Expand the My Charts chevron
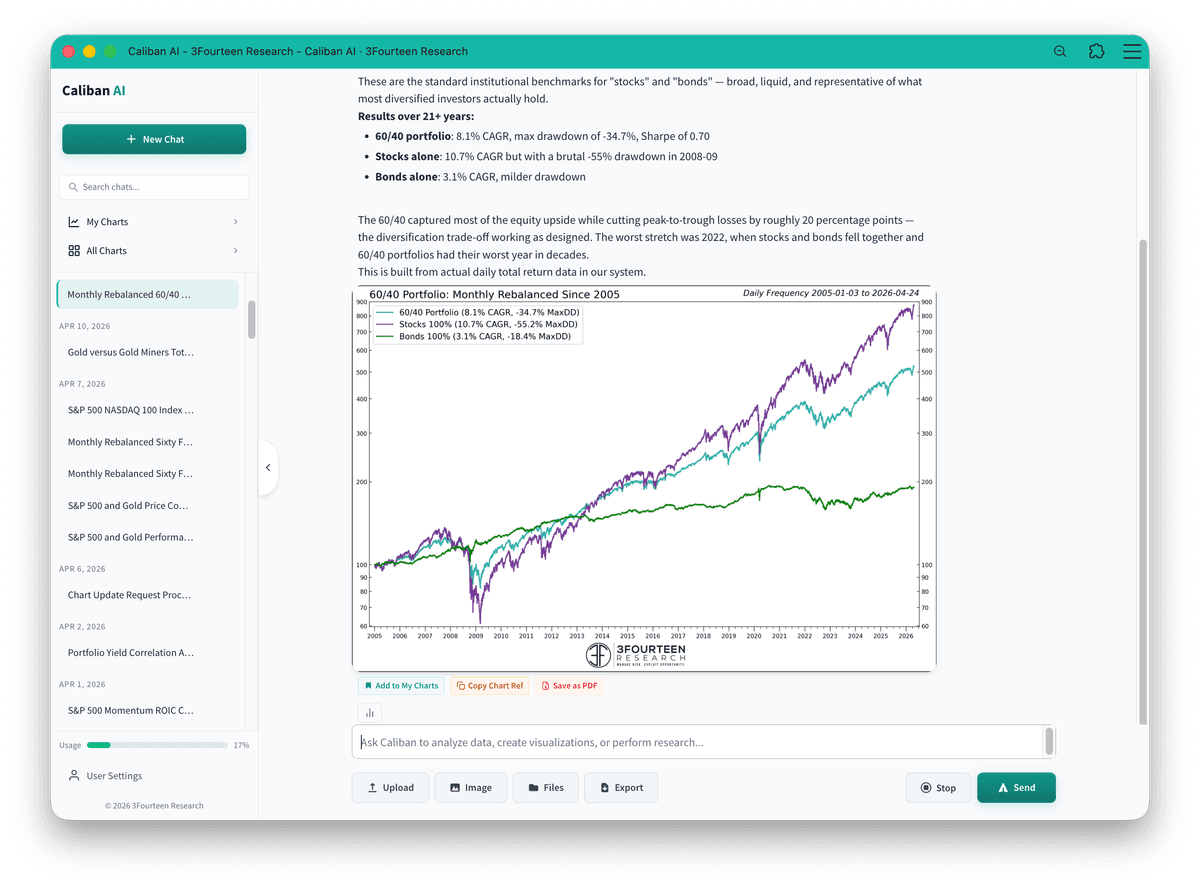Screen dimensions: 1200x887 tap(235, 222)
